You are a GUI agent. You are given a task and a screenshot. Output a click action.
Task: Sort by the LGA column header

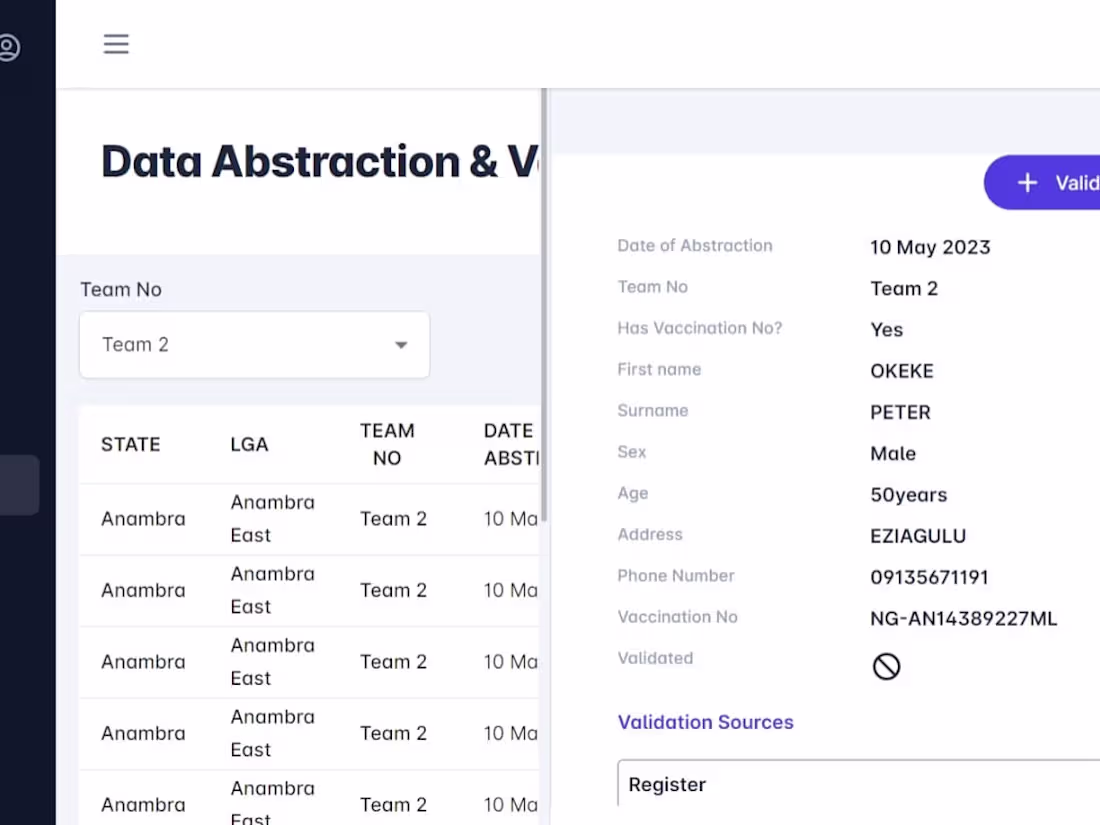[249, 444]
